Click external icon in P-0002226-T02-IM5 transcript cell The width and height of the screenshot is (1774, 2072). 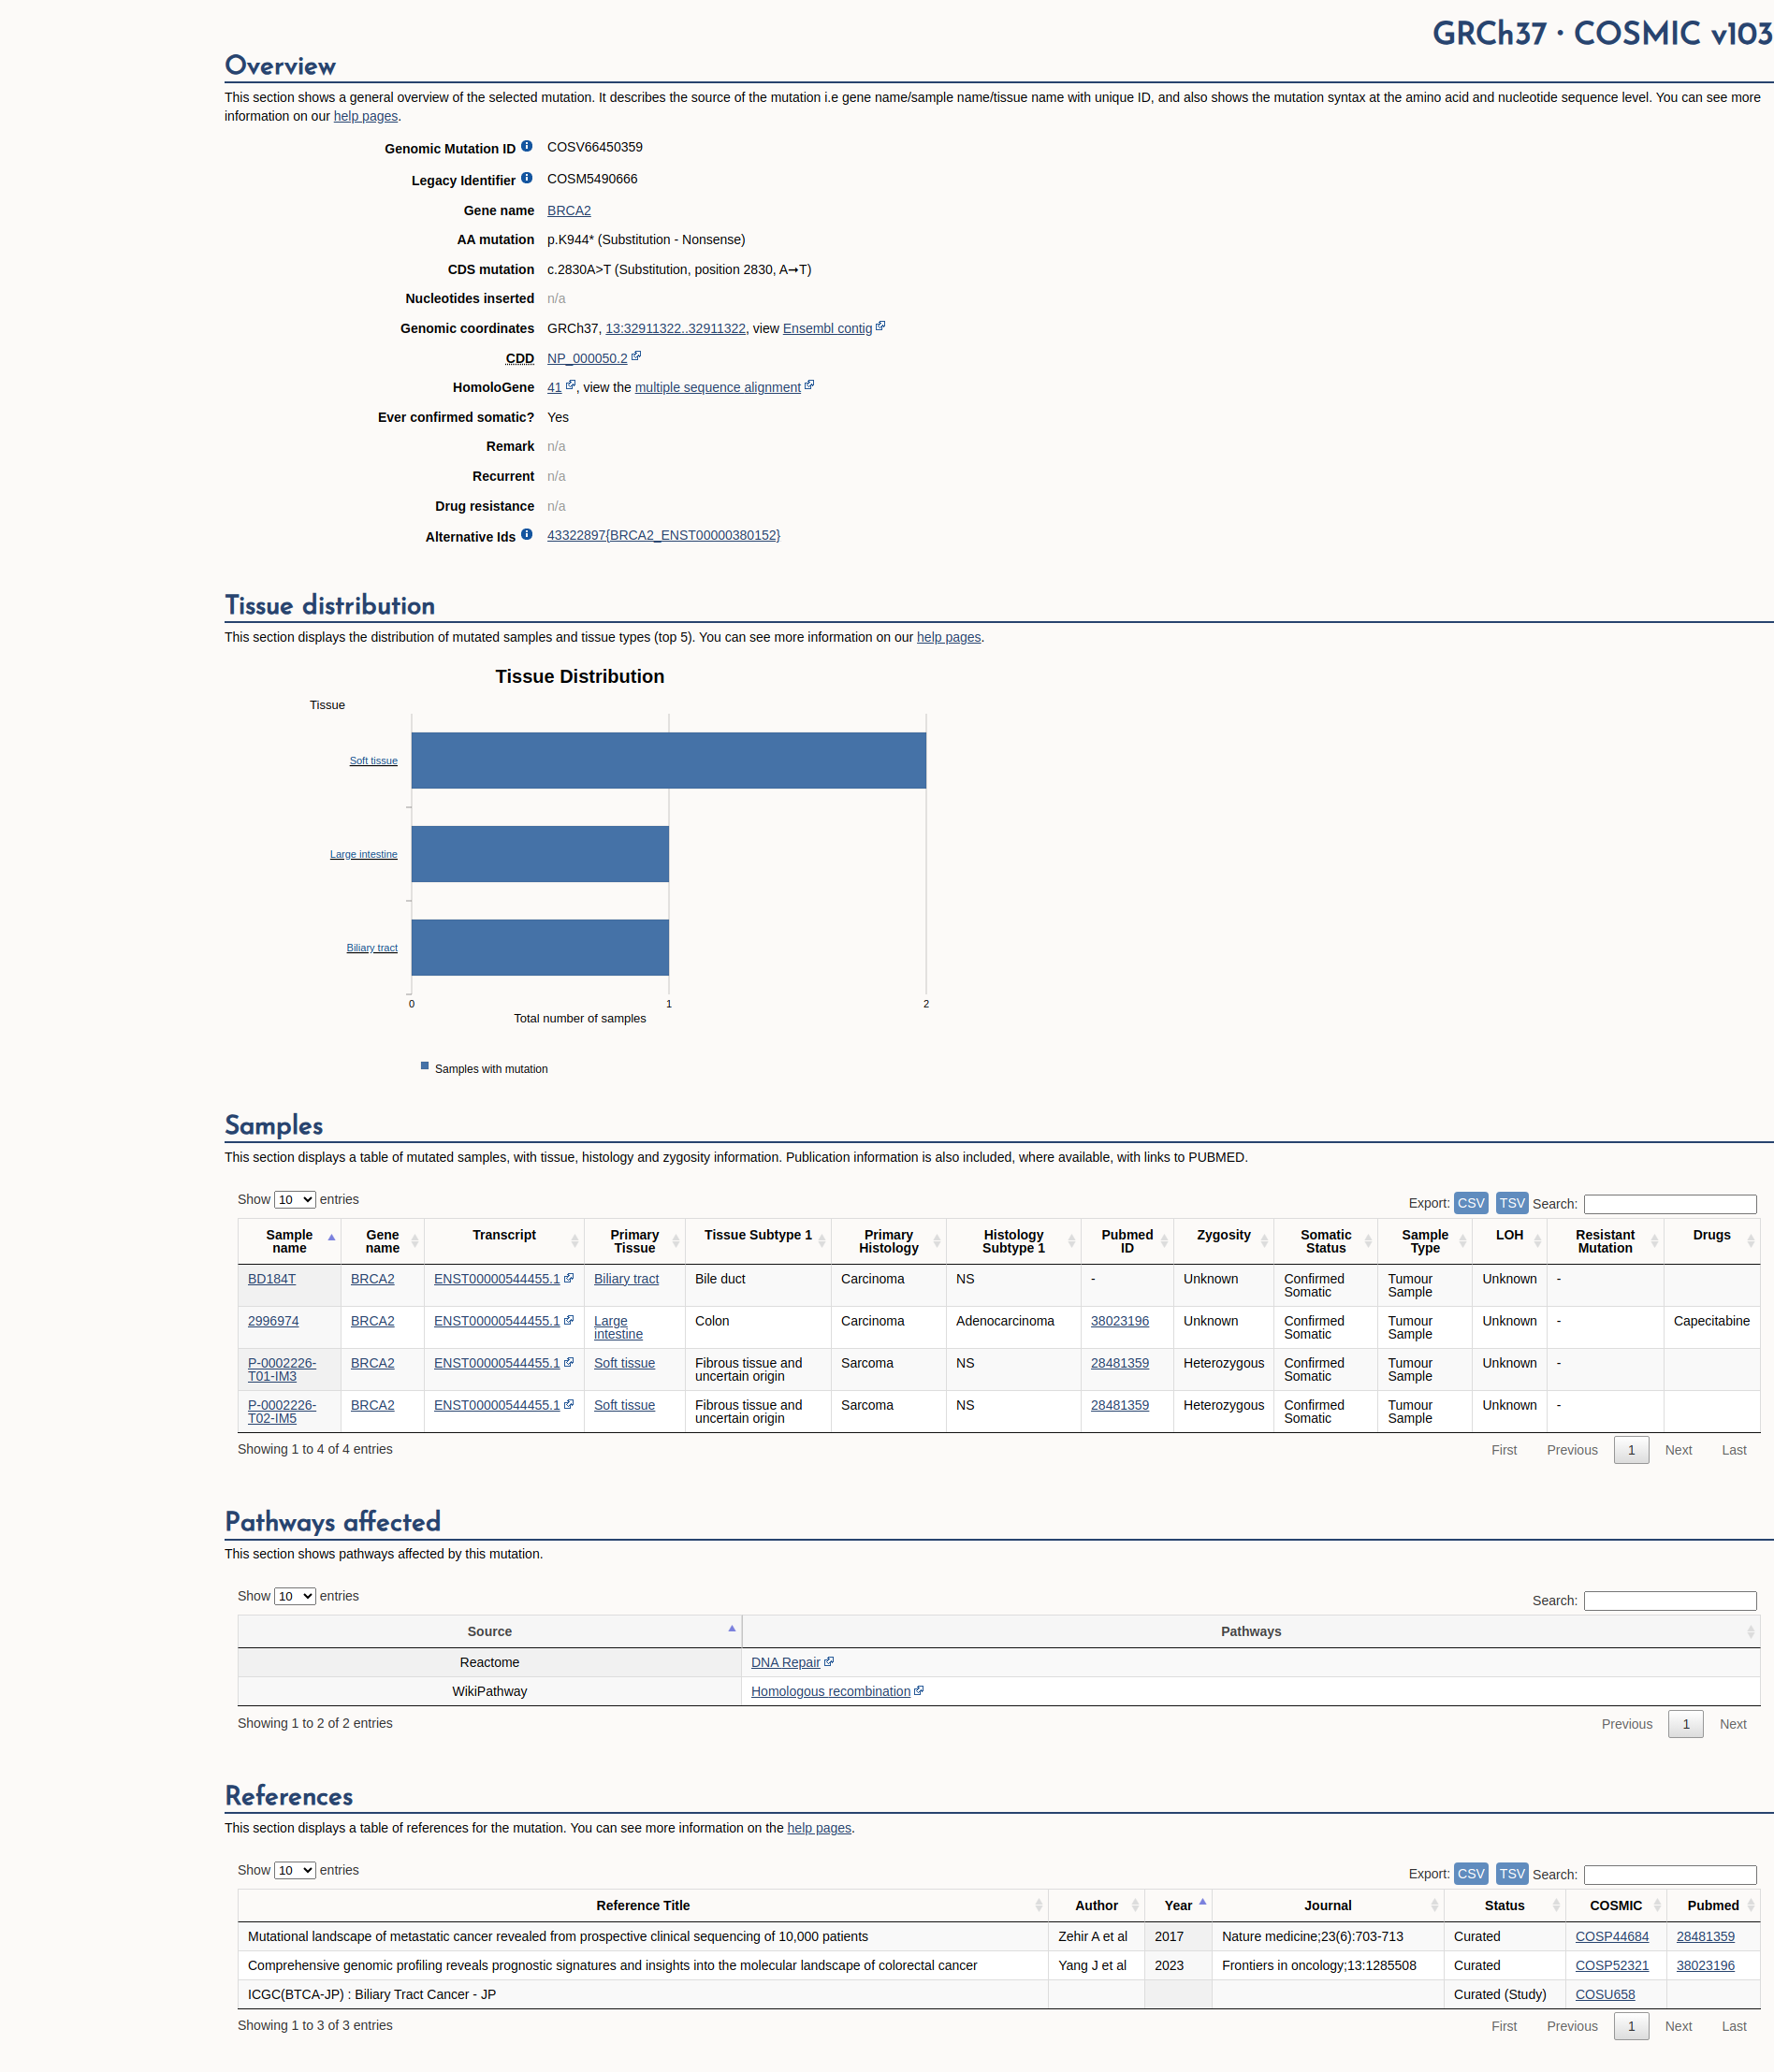(569, 1404)
